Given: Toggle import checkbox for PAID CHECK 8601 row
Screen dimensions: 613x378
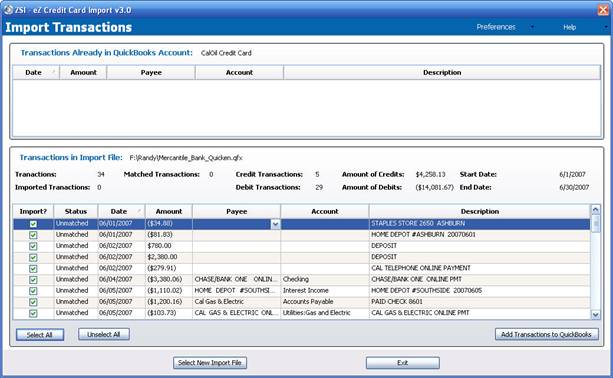Looking at the screenshot, I should (33, 302).
